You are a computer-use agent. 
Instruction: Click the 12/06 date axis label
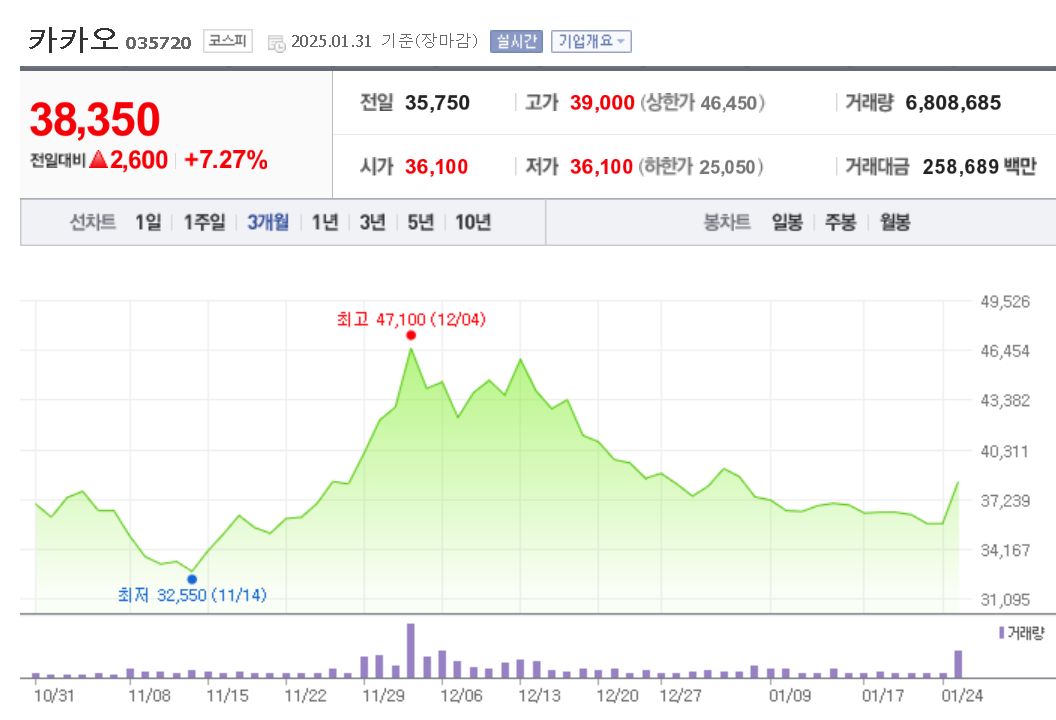coord(461,695)
